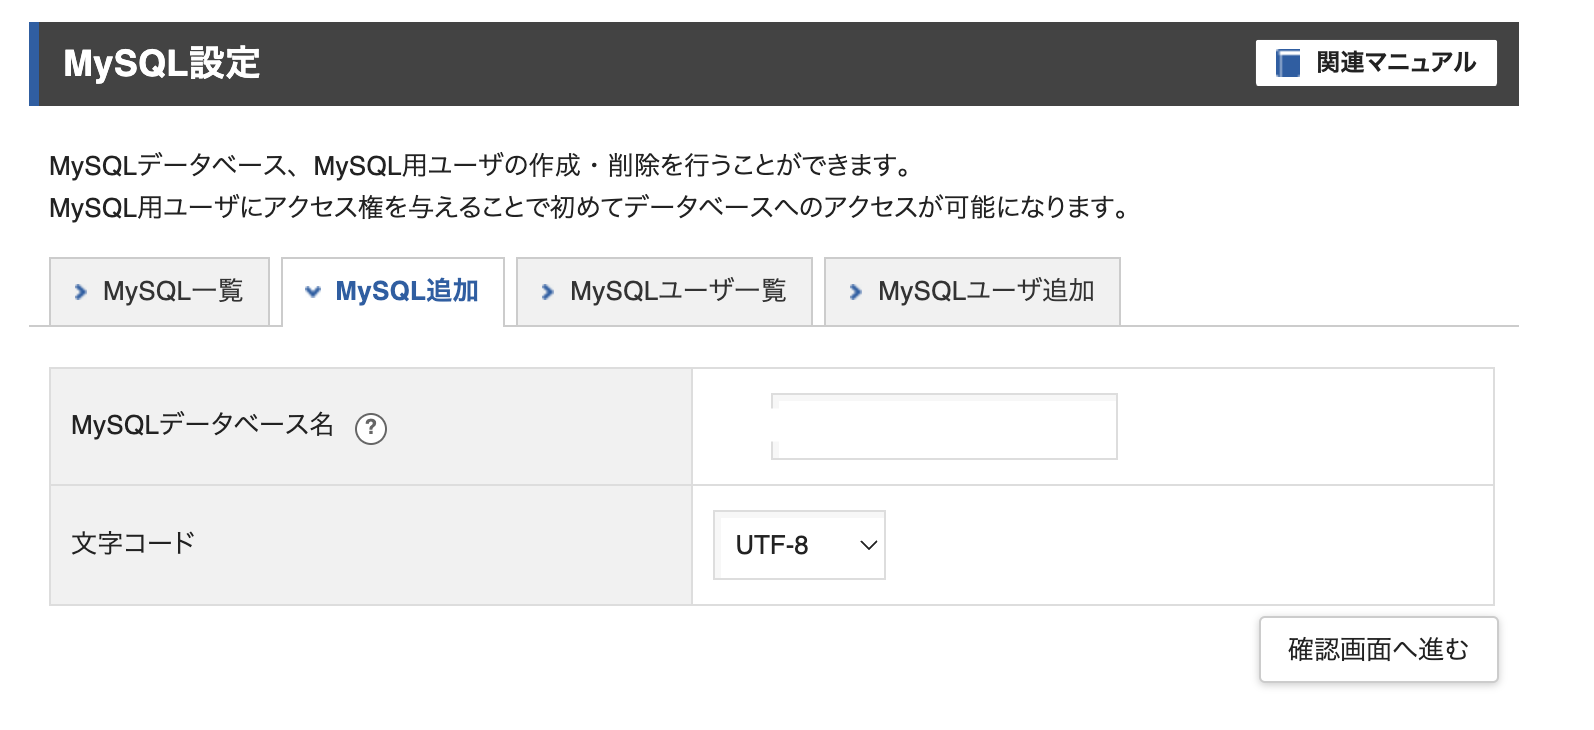The image size is (1594, 730).
Task: Click the down chevron on MySQL追加 tab
Action: (312, 292)
